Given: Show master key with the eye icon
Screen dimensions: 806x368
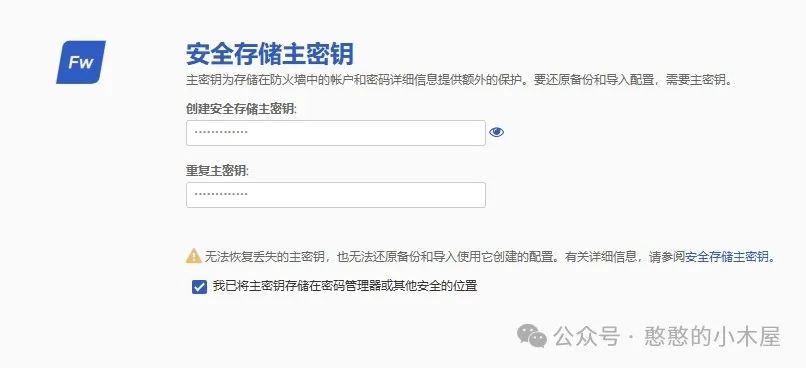Looking at the screenshot, I should [496, 133].
